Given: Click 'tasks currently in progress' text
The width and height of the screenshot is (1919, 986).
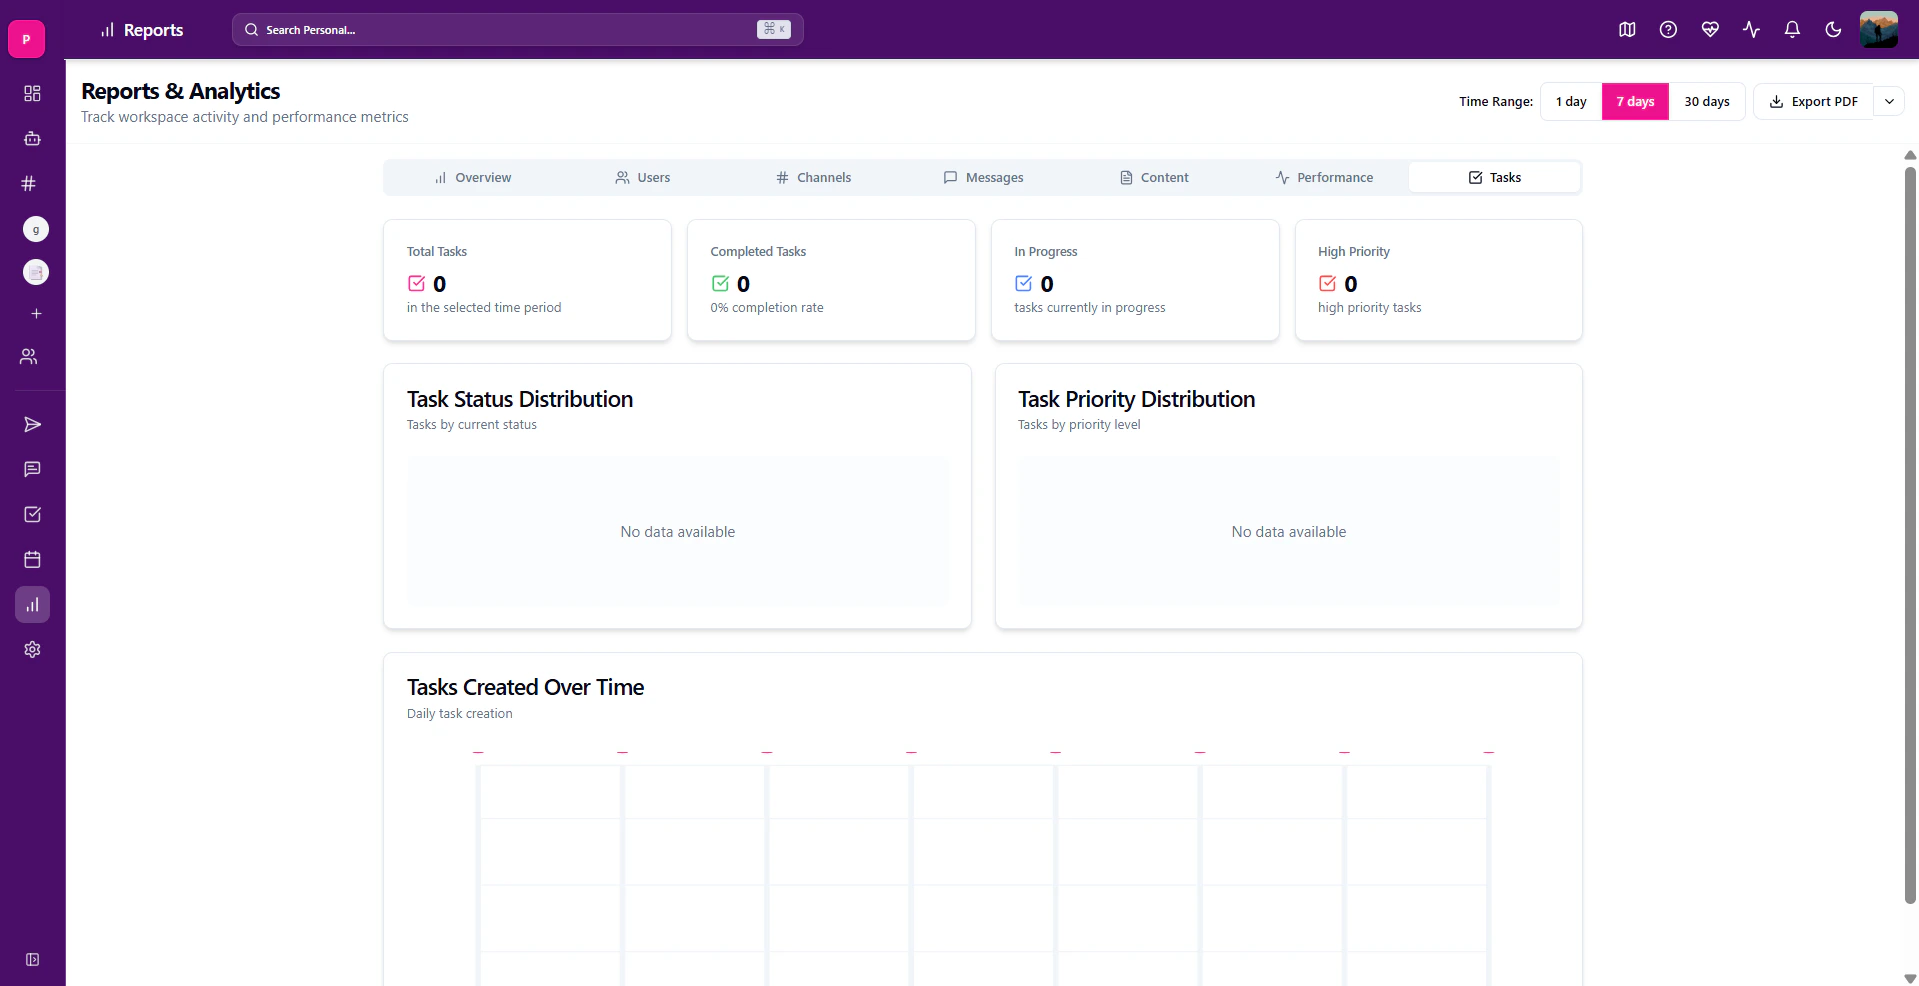Looking at the screenshot, I should [1090, 308].
